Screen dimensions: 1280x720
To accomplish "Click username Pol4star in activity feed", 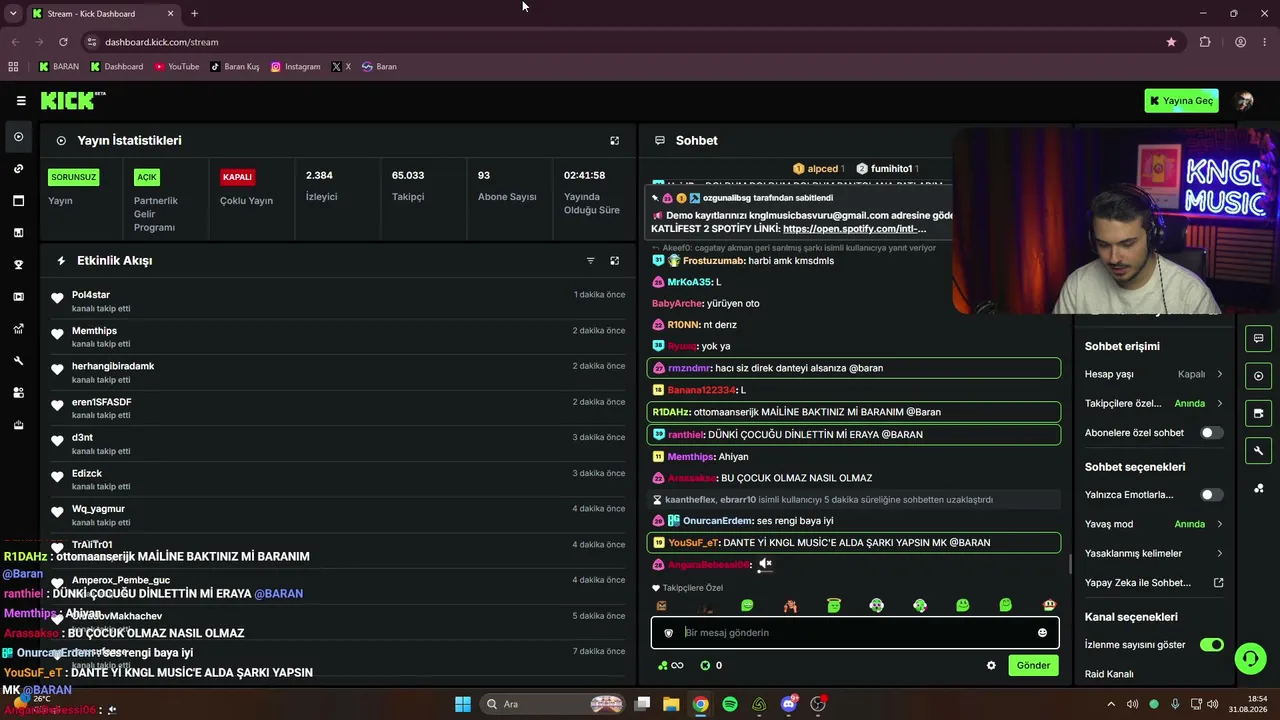I will (91, 295).
